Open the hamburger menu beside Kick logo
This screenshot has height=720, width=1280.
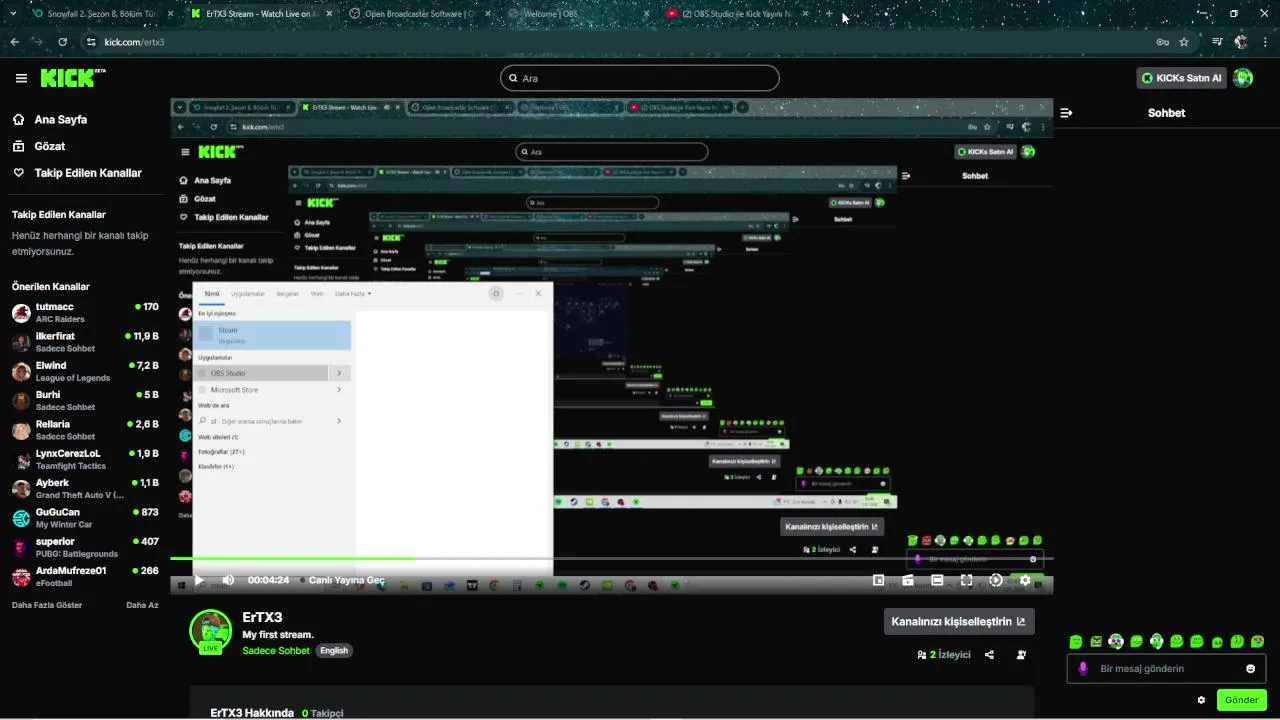[x=21, y=78]
